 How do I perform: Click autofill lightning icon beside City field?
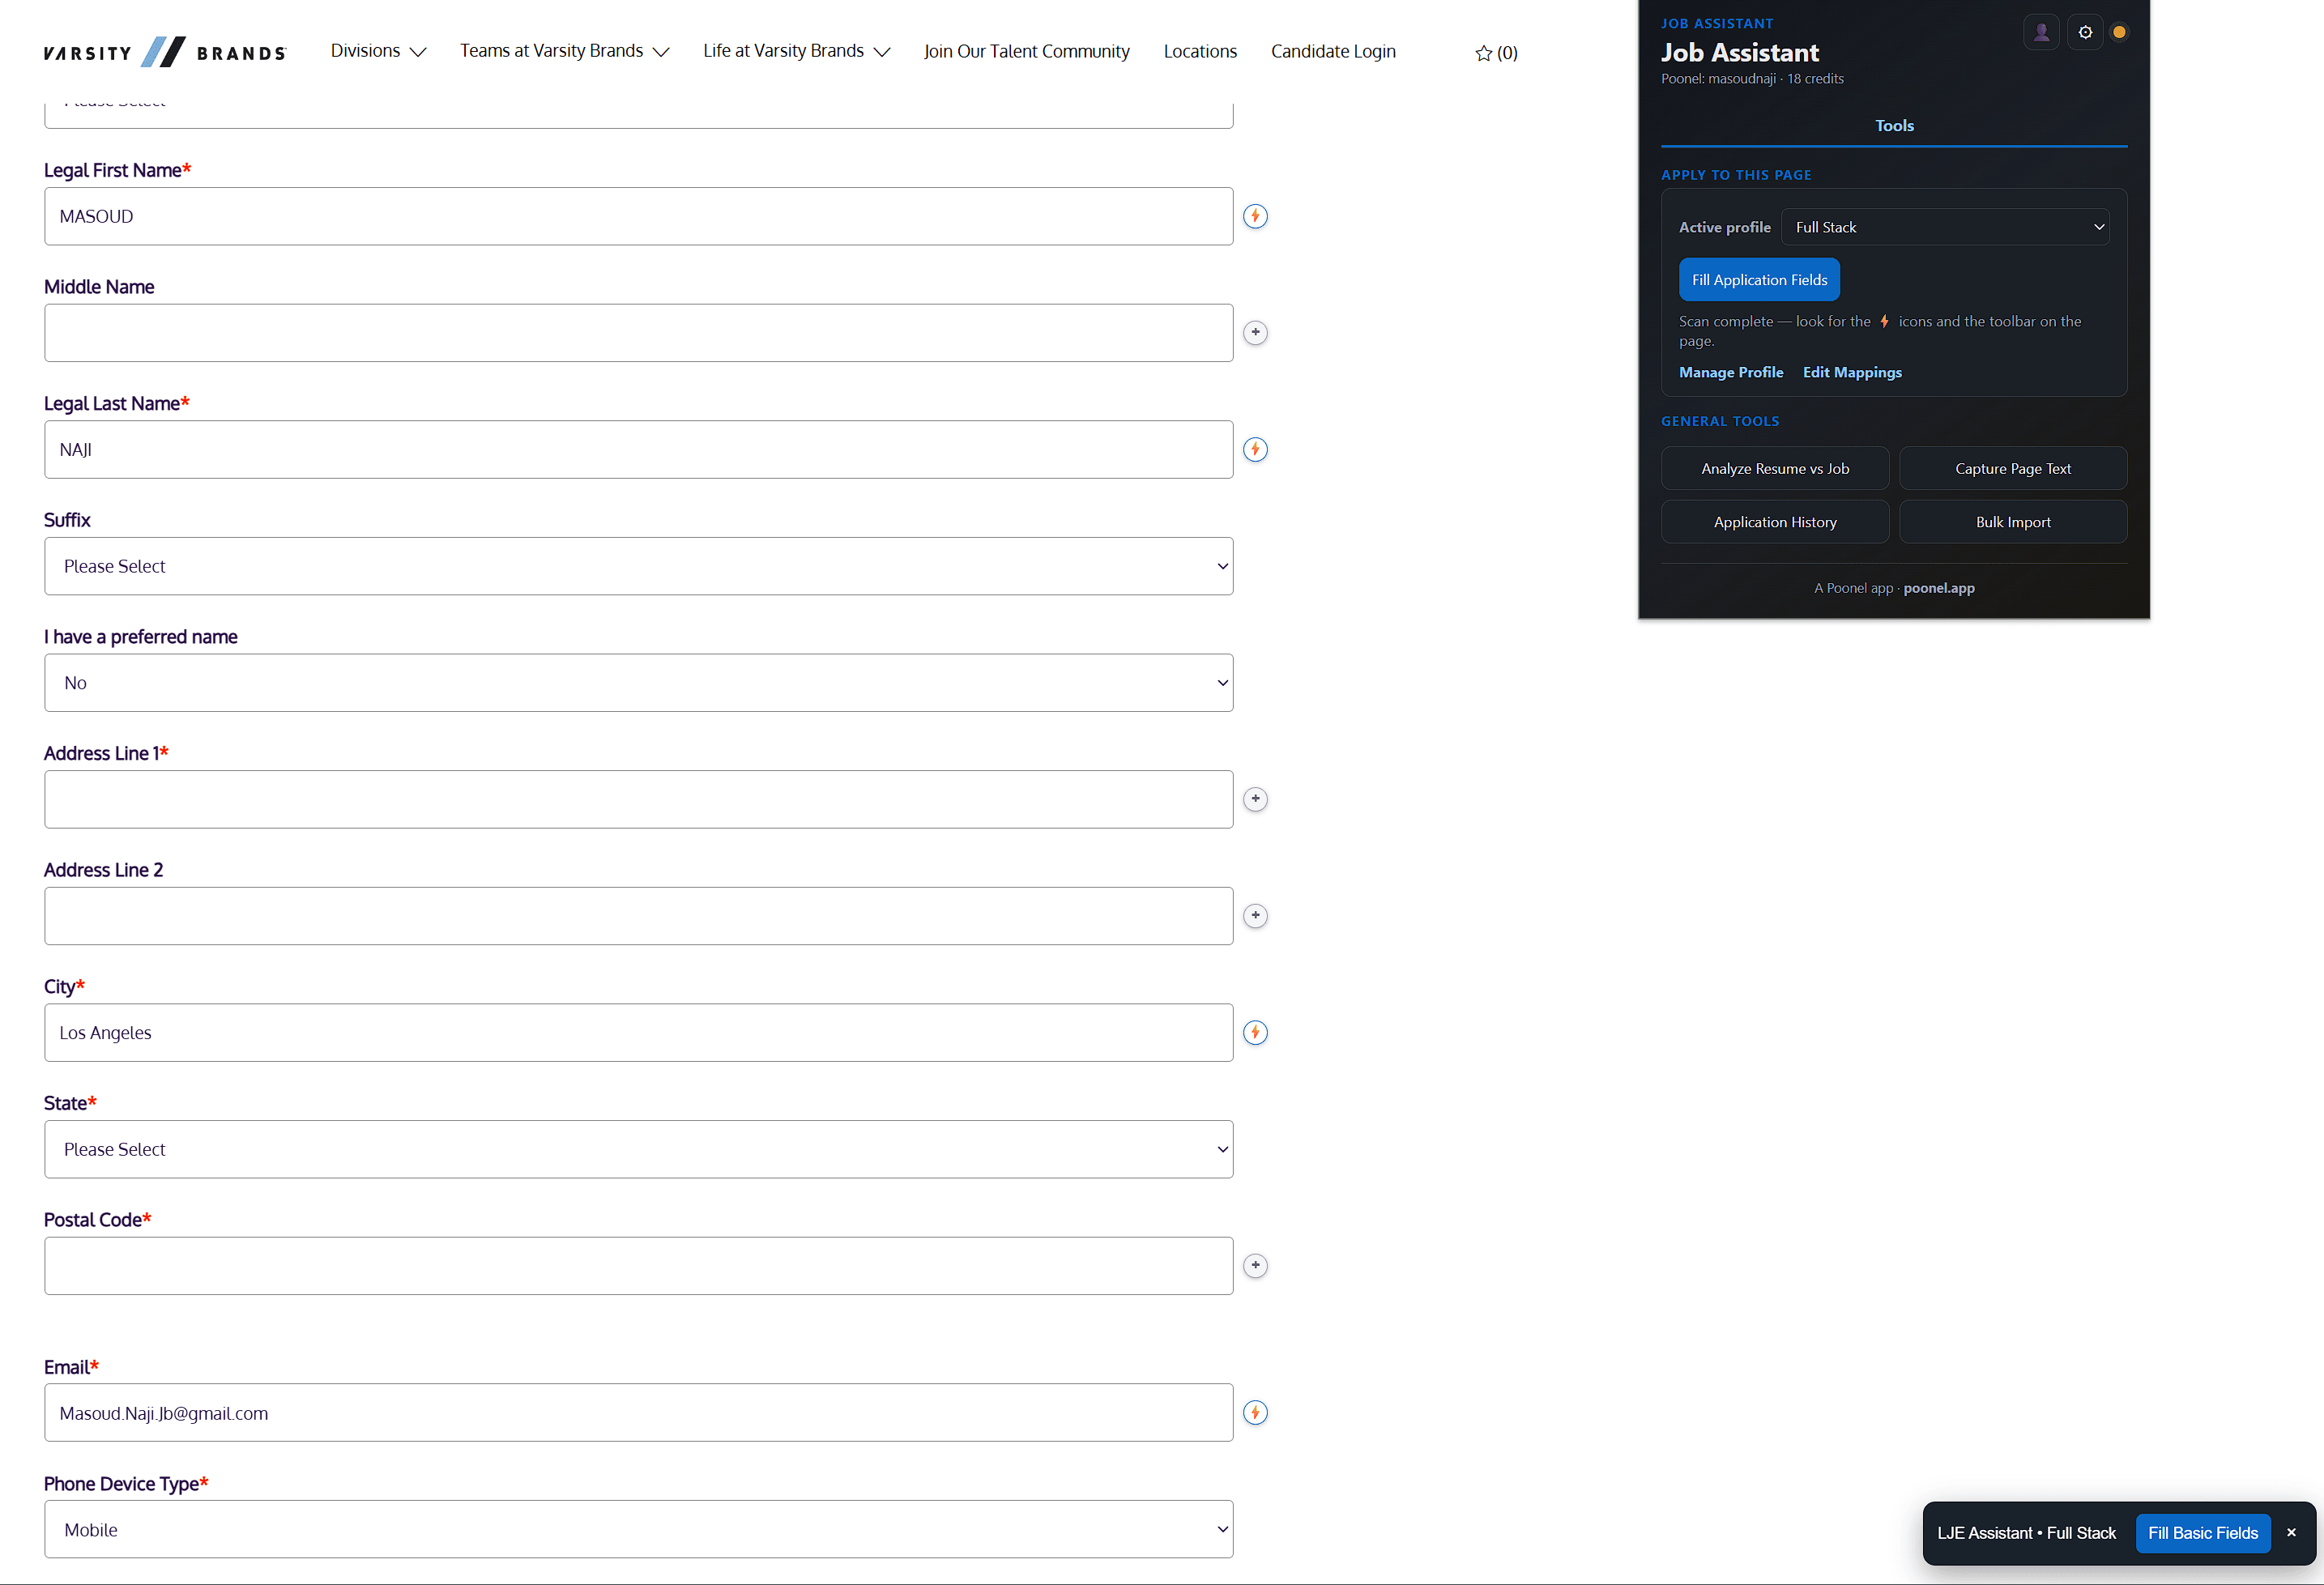point(1255,1032)
